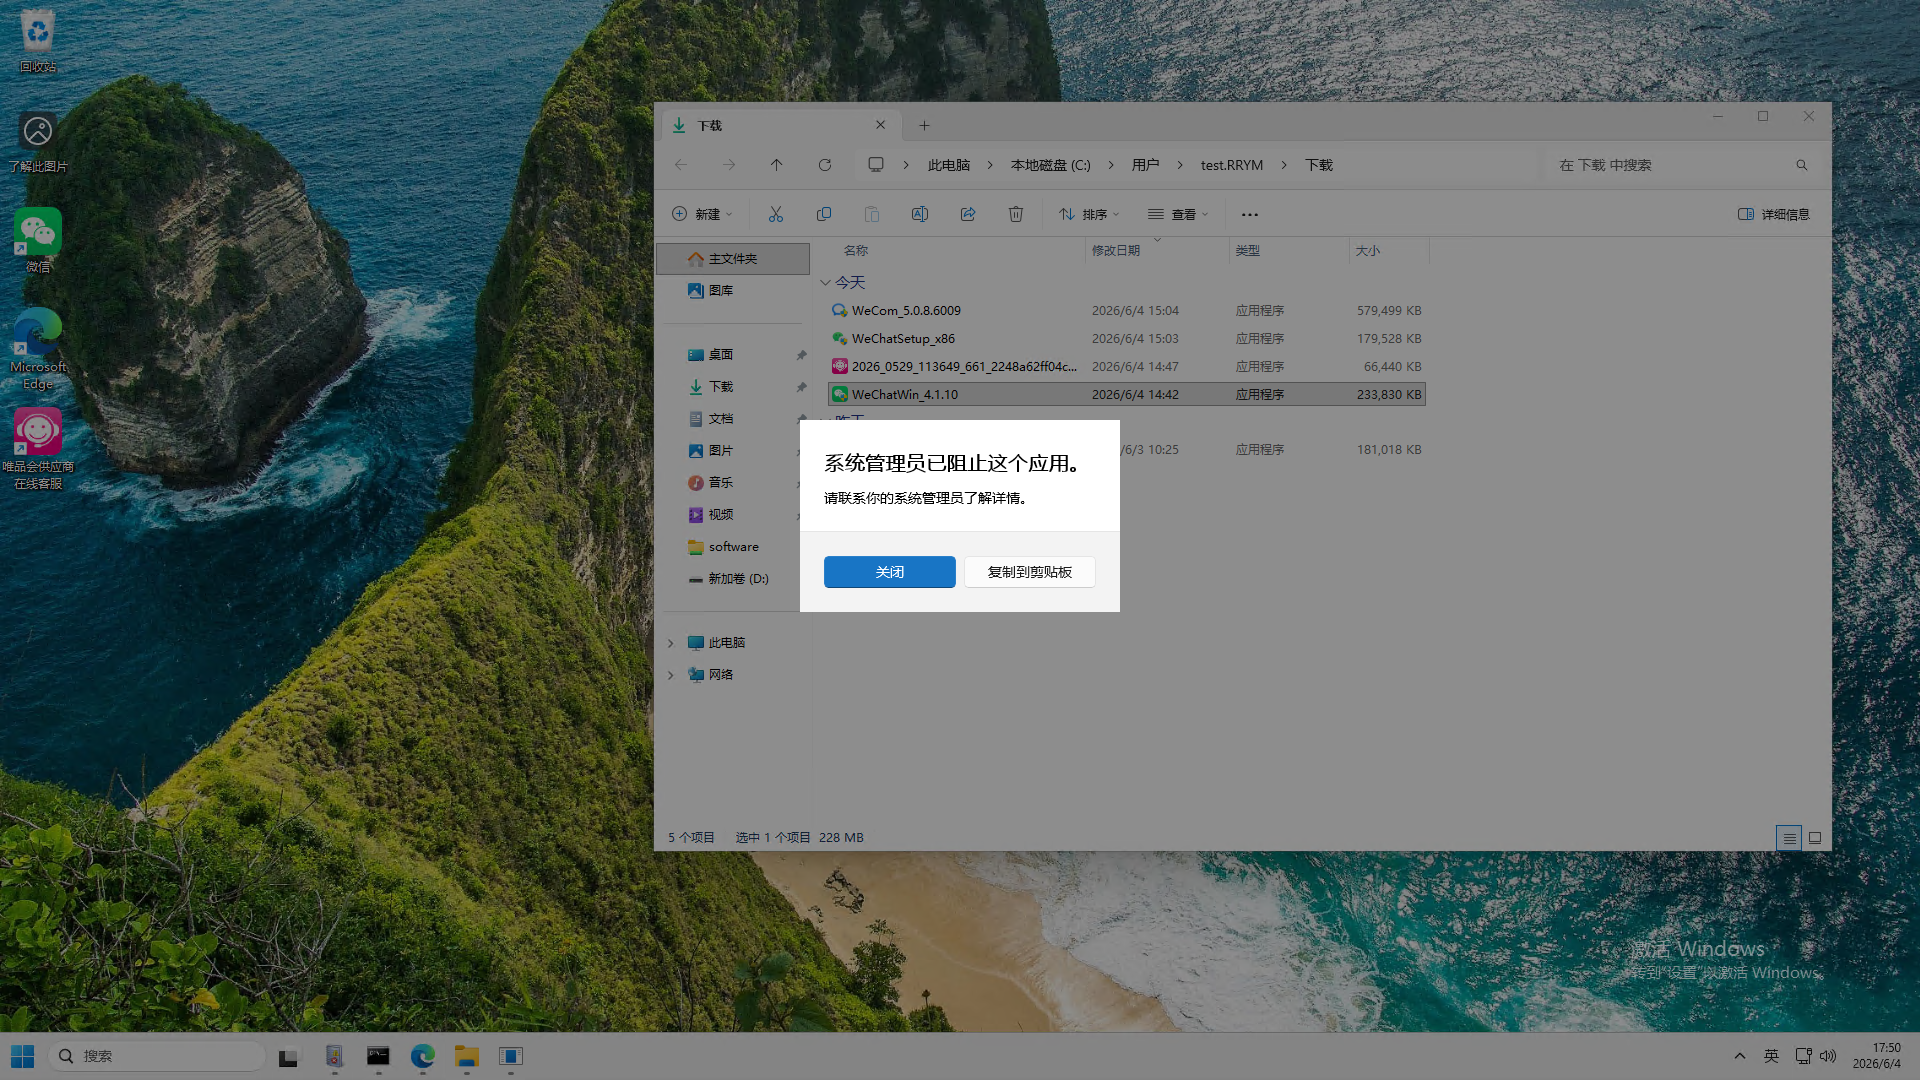Switch to details list view icon

pos(1789,838)
